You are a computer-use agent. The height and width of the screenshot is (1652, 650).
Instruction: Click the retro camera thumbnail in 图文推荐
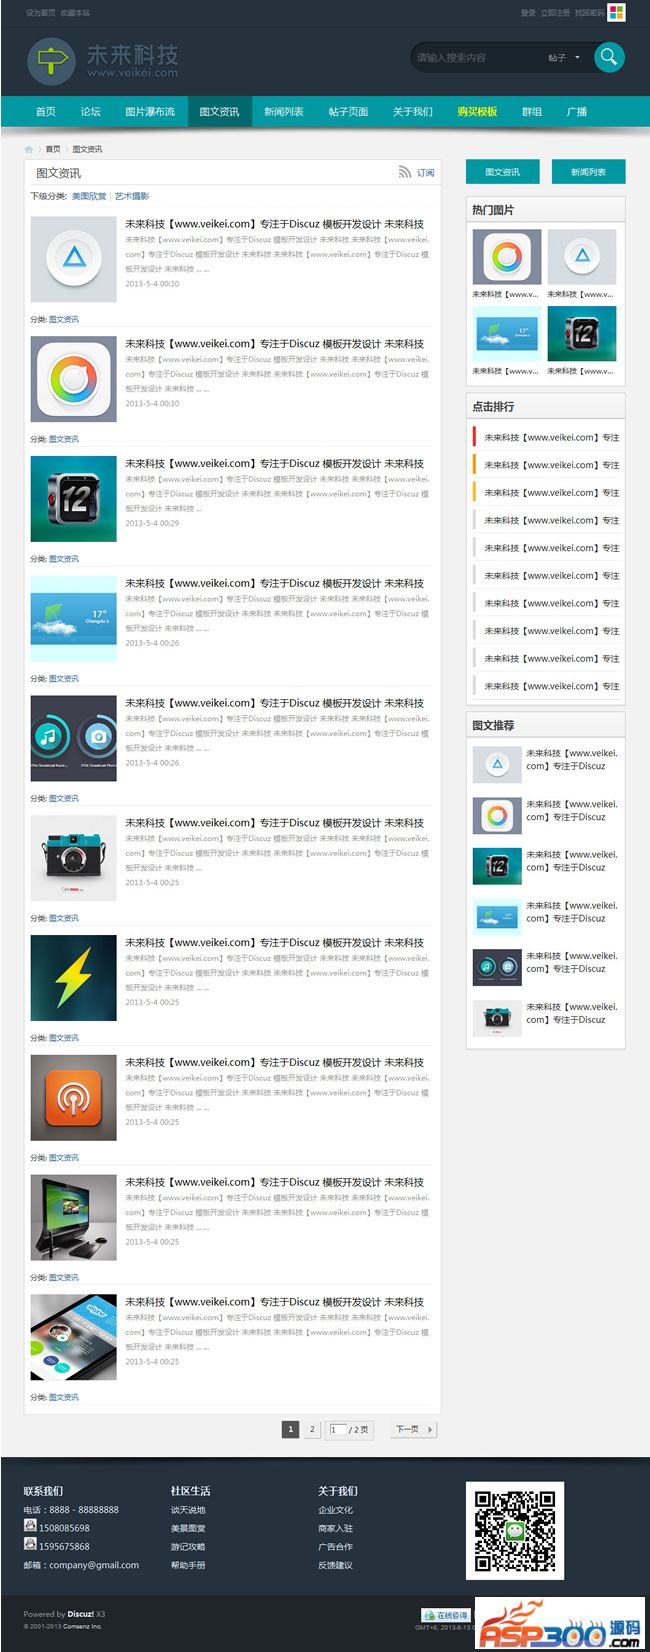click(x=497, y=1018)
